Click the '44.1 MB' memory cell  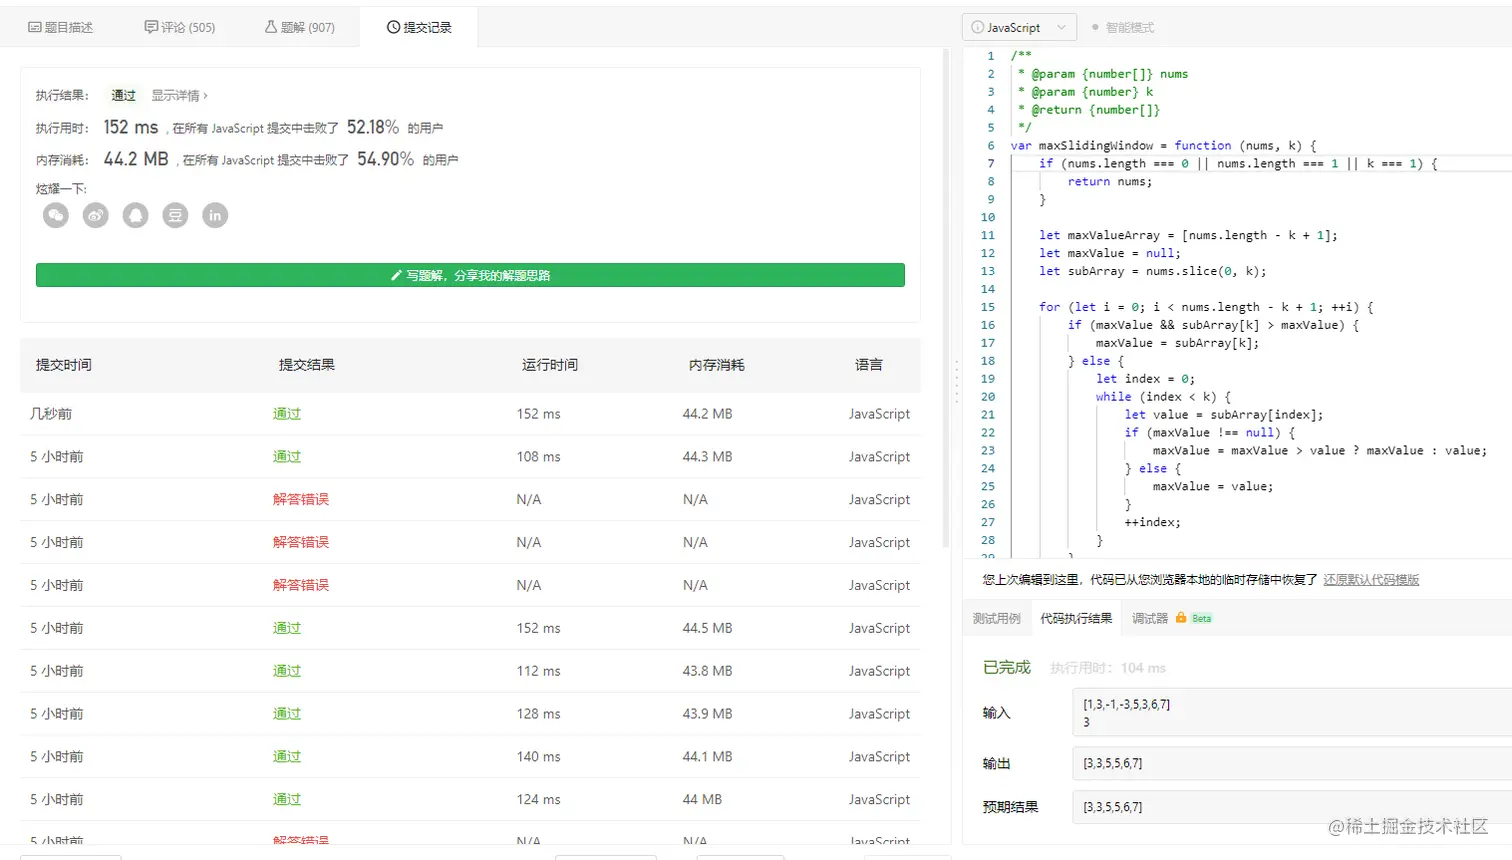point(707,757)
